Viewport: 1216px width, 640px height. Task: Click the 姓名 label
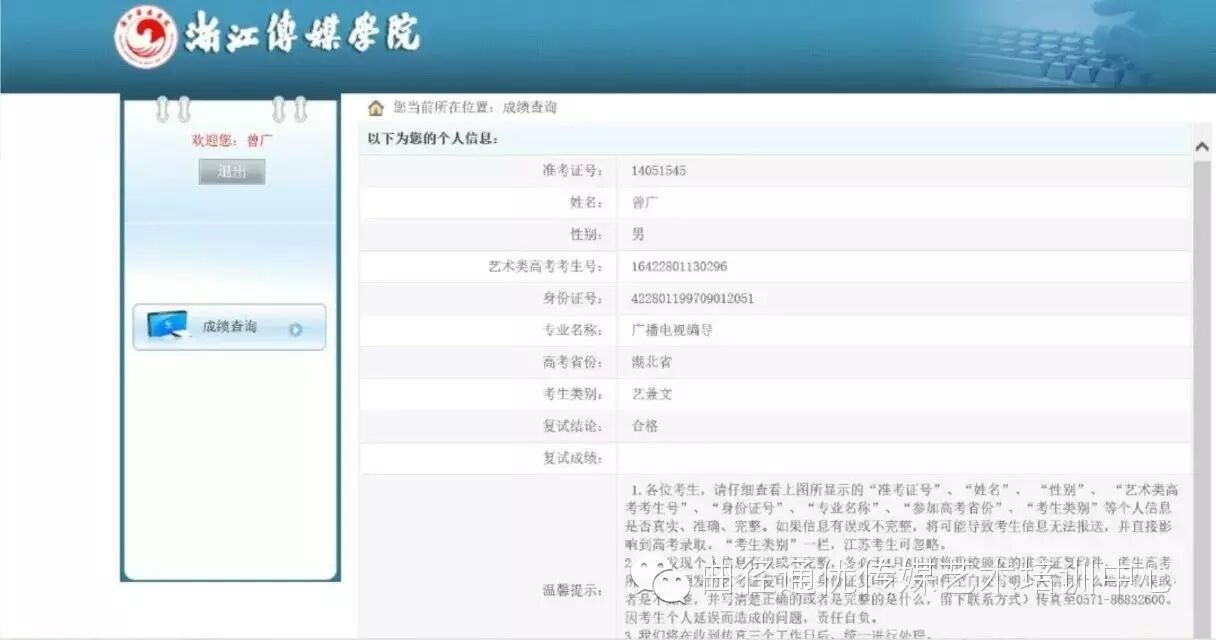coord(587,203)
